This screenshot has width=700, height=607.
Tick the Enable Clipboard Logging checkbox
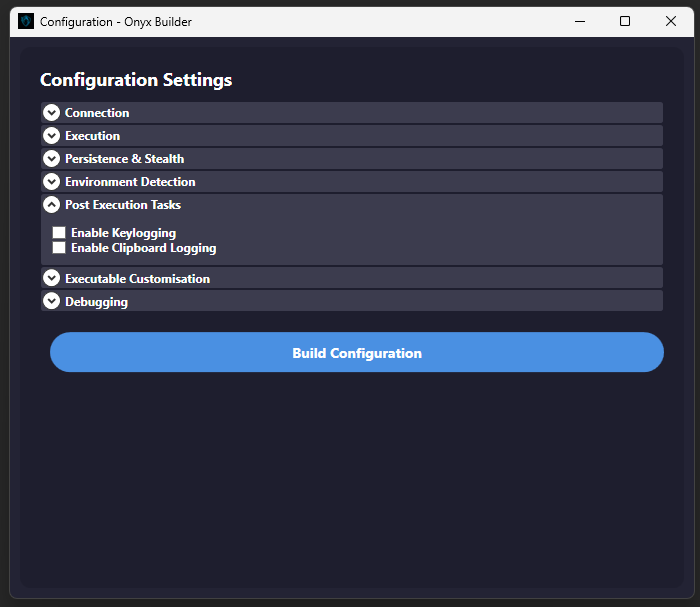coord(59,248)
